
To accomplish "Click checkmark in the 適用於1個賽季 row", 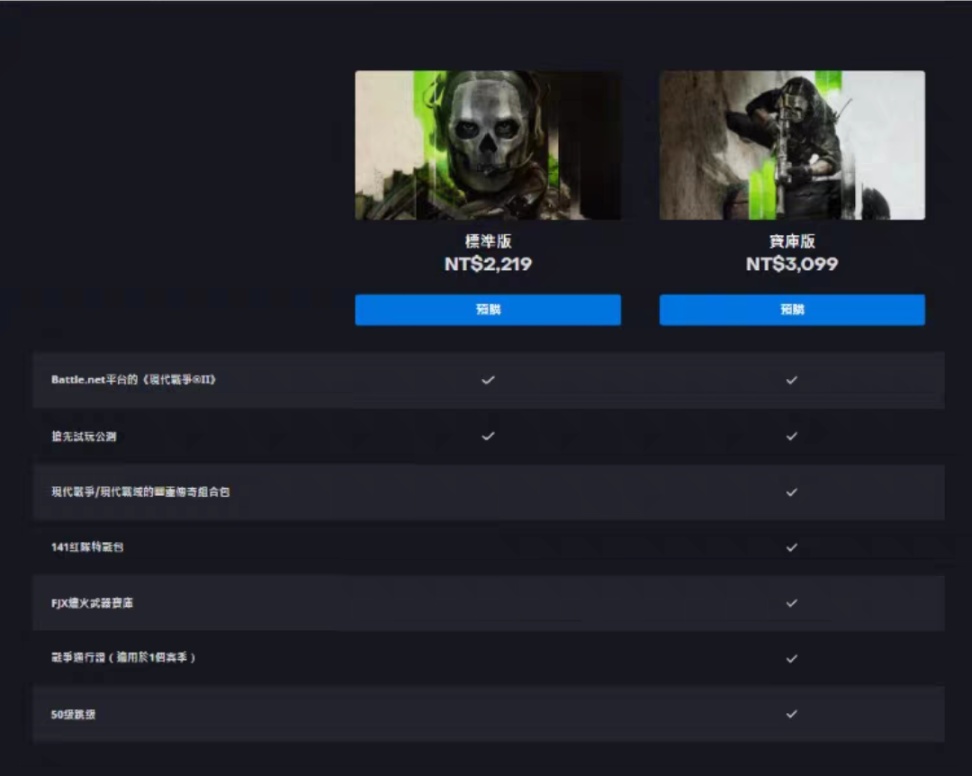I will [792, 658].
